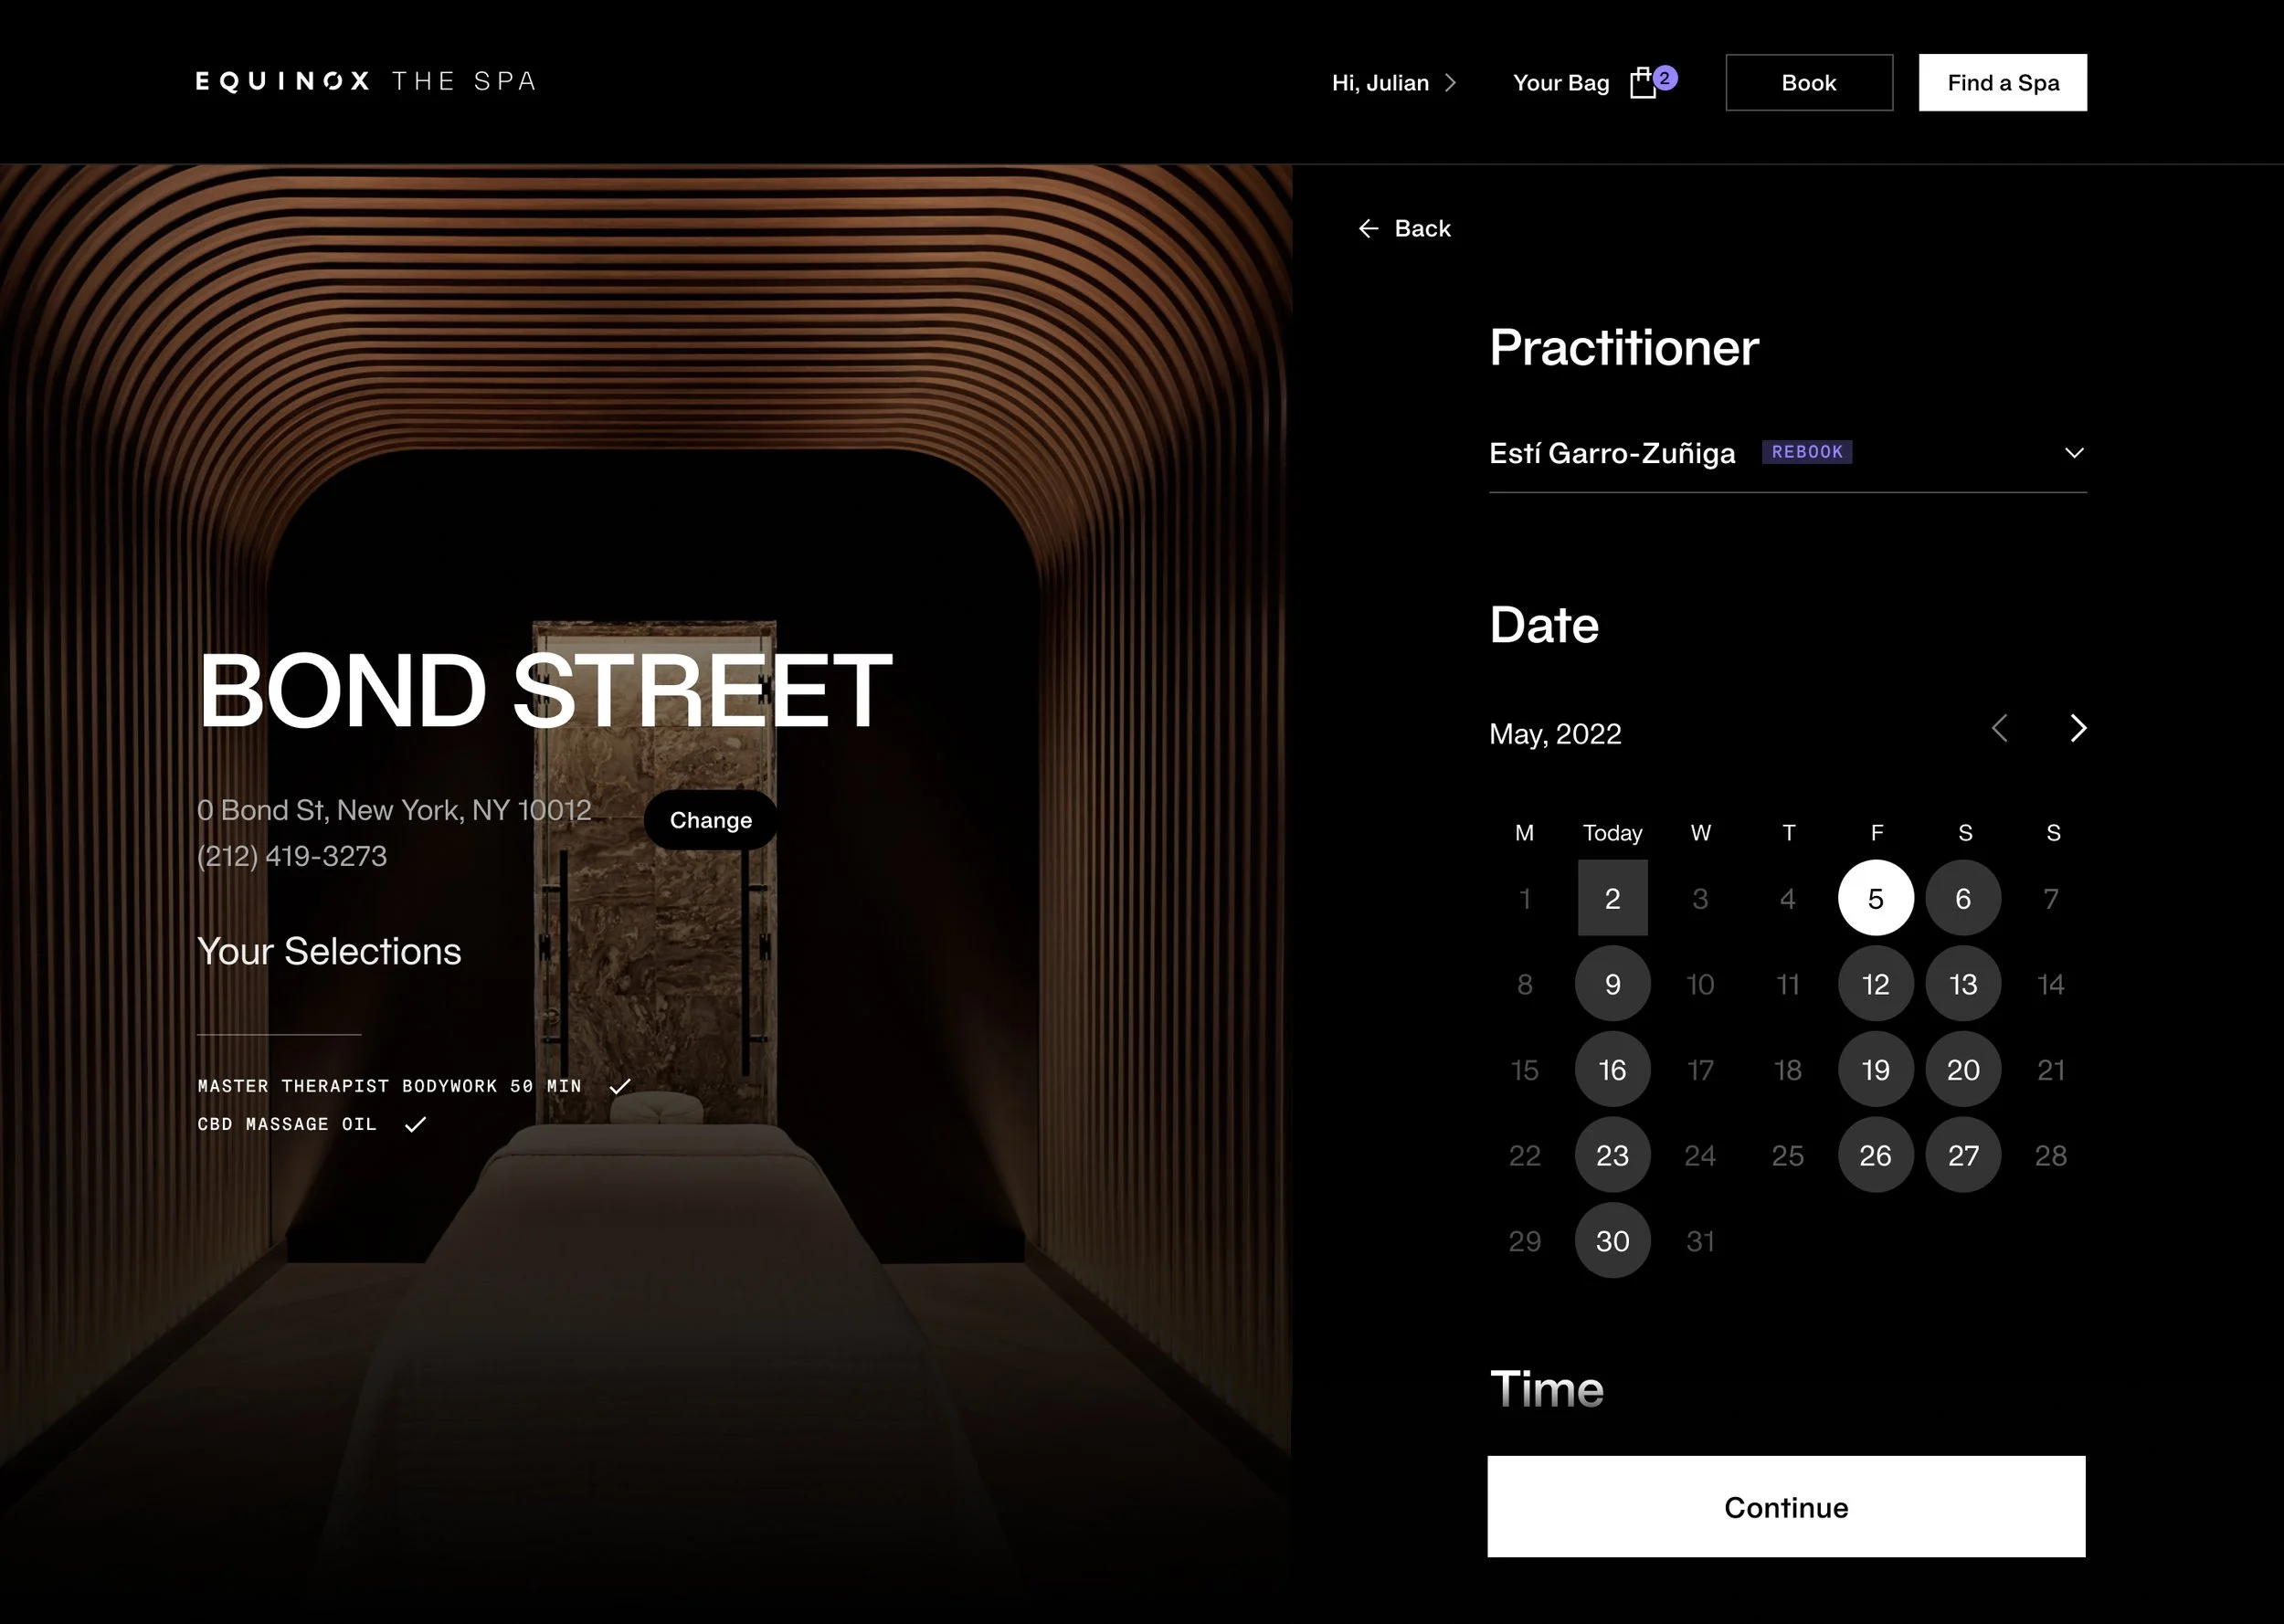Click Change to switch spa location
Viewport: 2284px width, 1624px height.
coord(710,820)
